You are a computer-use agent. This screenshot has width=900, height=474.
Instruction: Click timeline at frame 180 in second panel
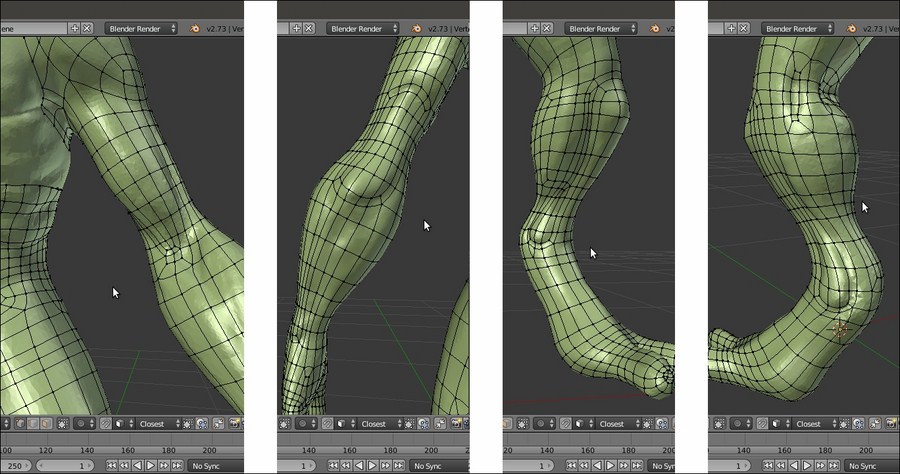390,450
